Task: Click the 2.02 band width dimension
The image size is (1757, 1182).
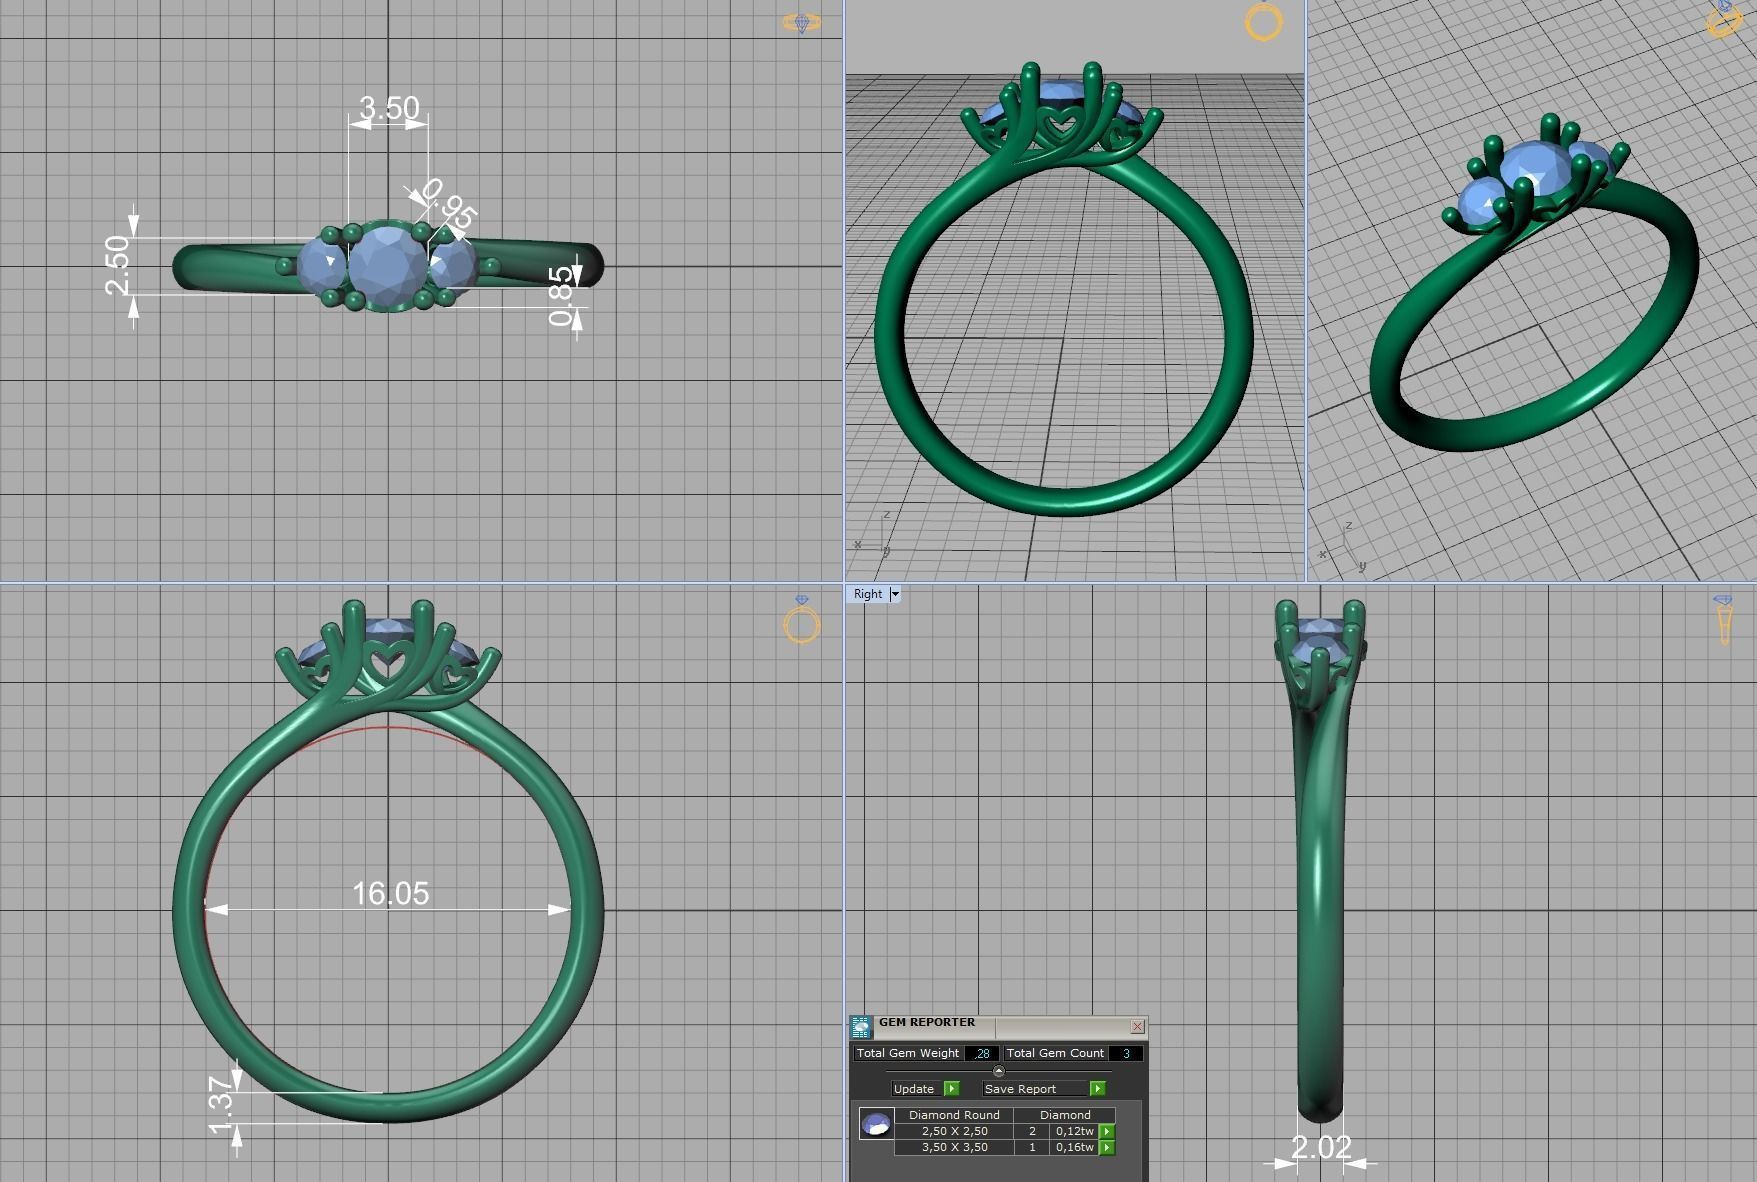Action: pos(1321,1147)
